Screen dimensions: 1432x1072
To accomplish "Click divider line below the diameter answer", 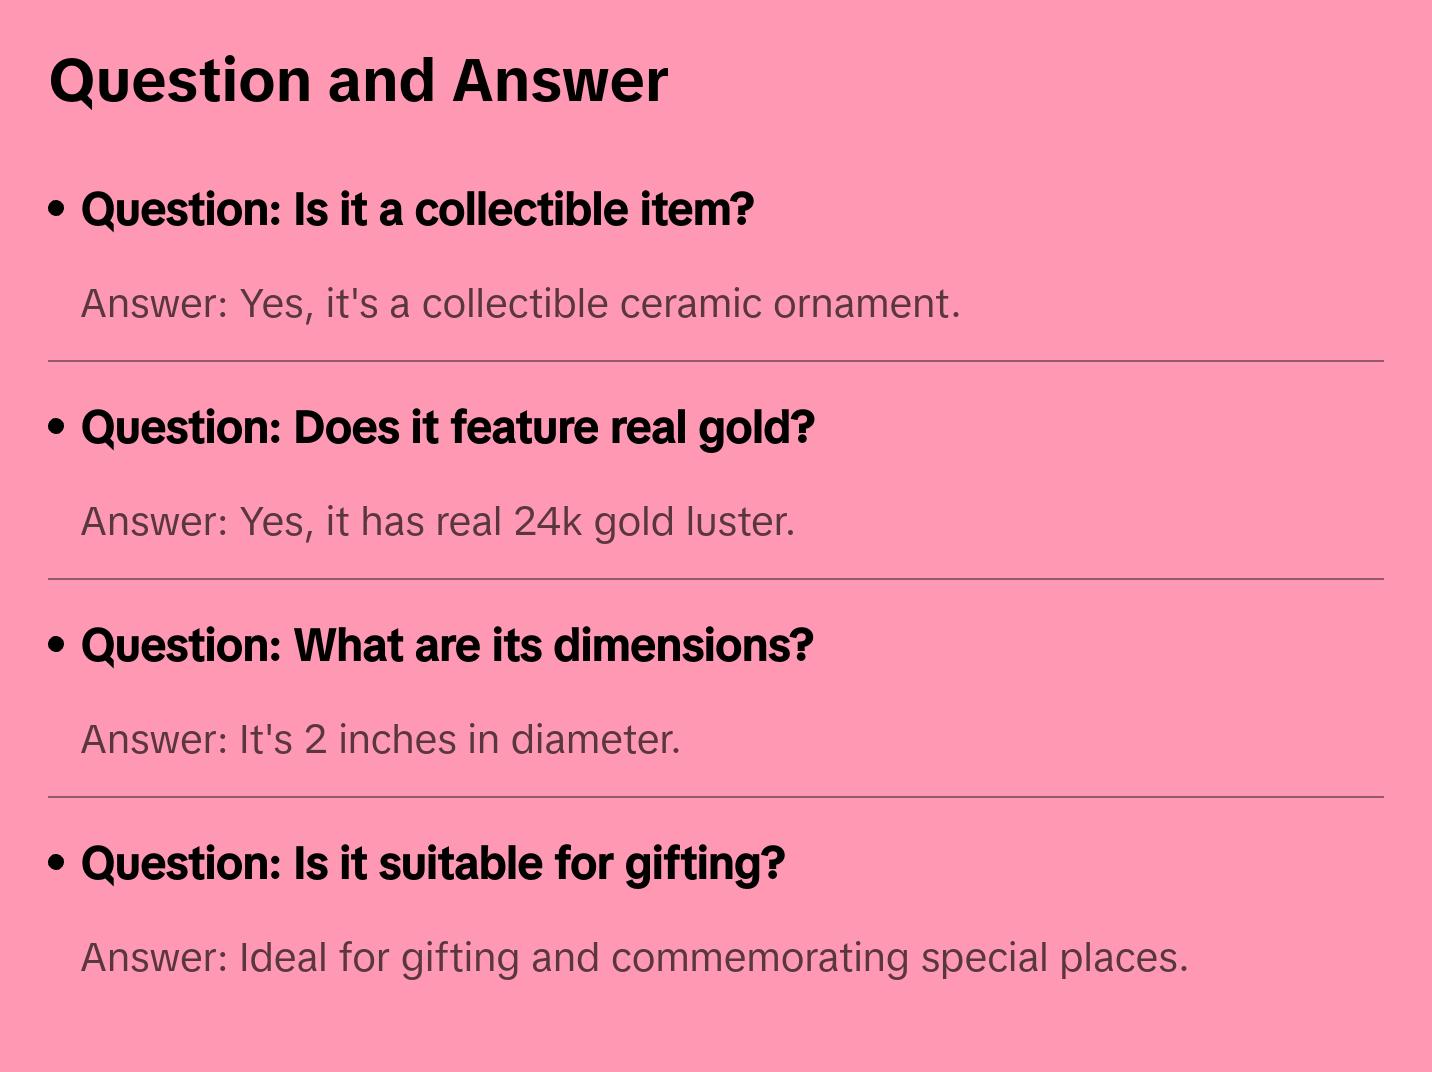I will (716, 797).
